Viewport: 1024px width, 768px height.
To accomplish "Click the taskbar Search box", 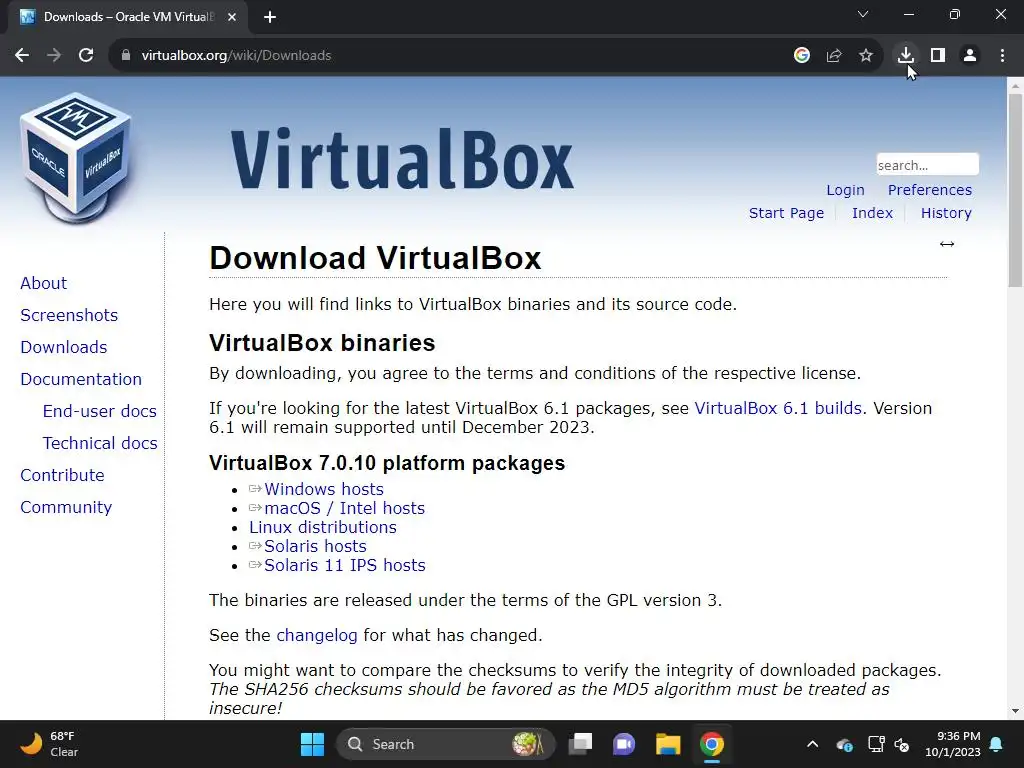I will click(x=445, y=744).
